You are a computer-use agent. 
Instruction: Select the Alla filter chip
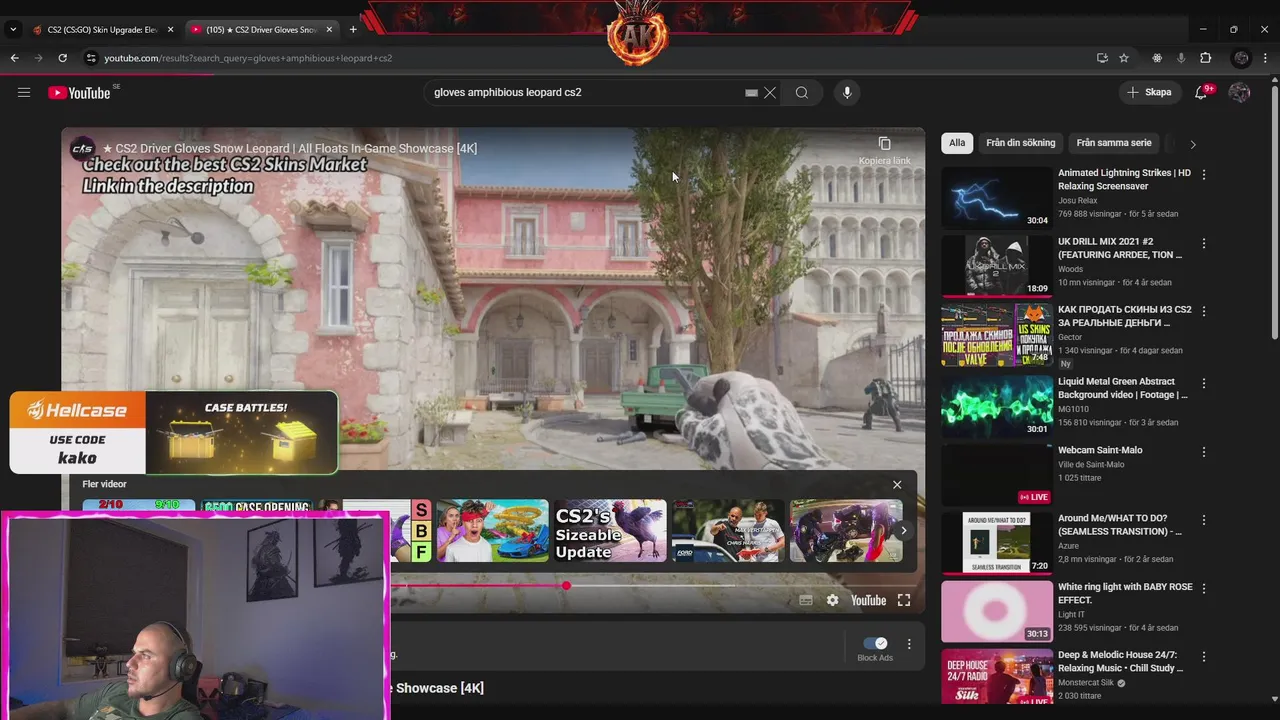click(957, 143)
